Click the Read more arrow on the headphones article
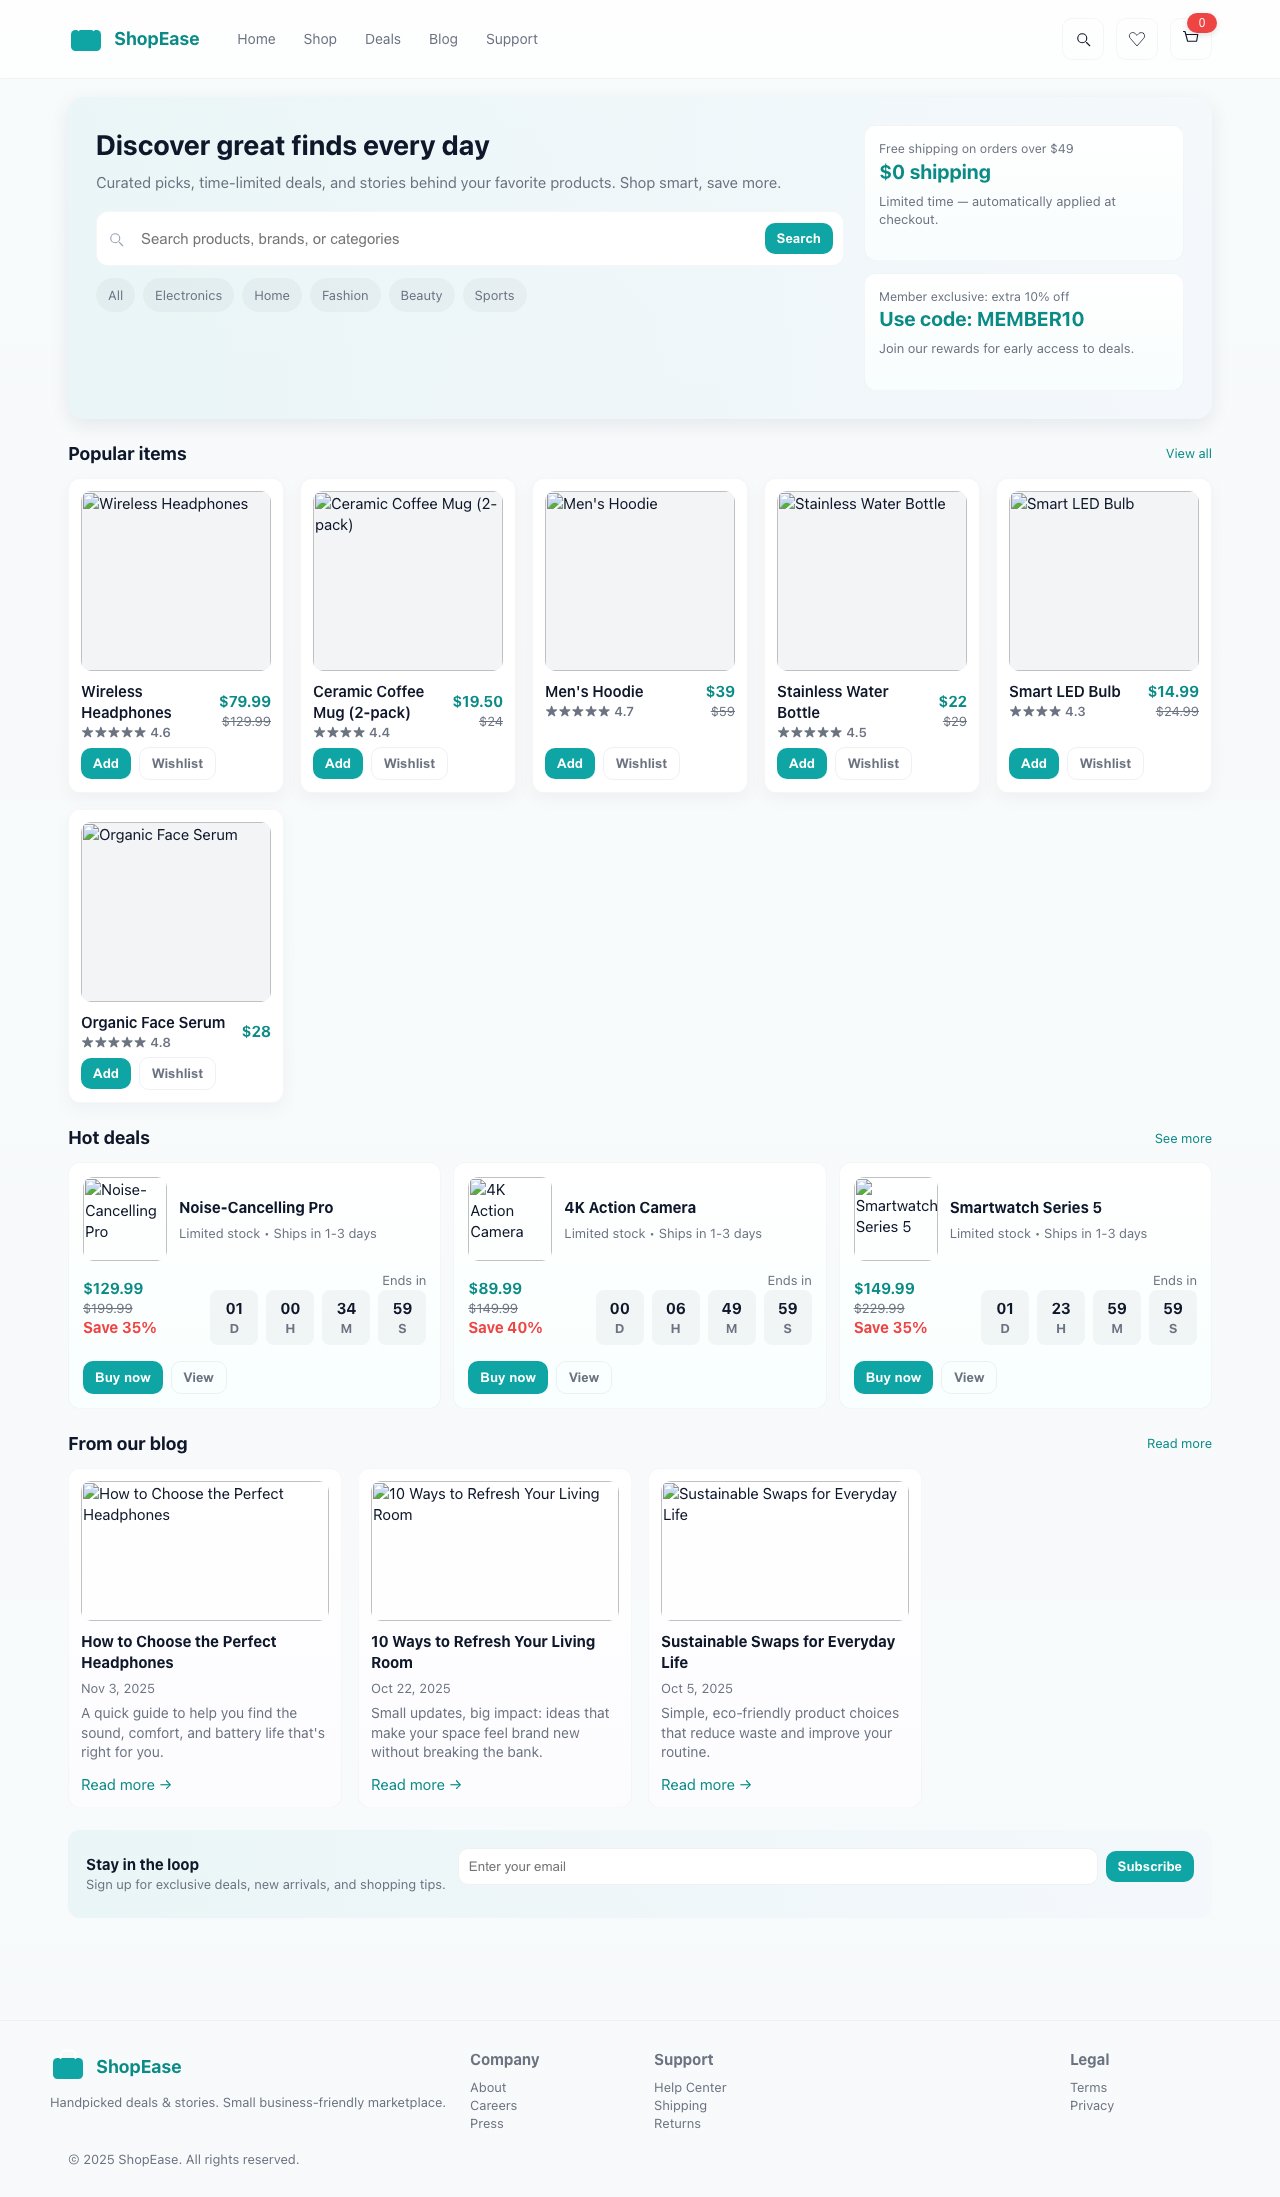Image resolution: width=1280 pixels, height=2197 pixels. click(126, 1784)
